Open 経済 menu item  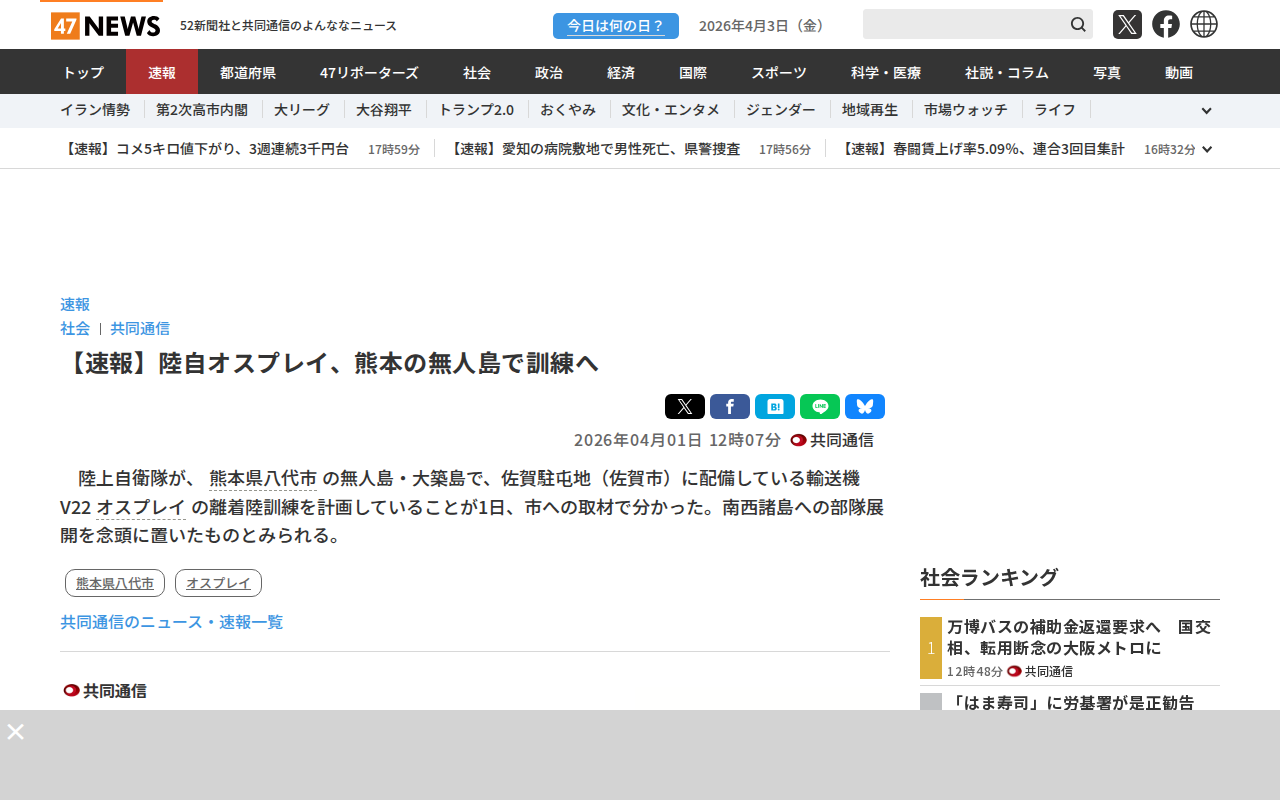tap(621, 72)
